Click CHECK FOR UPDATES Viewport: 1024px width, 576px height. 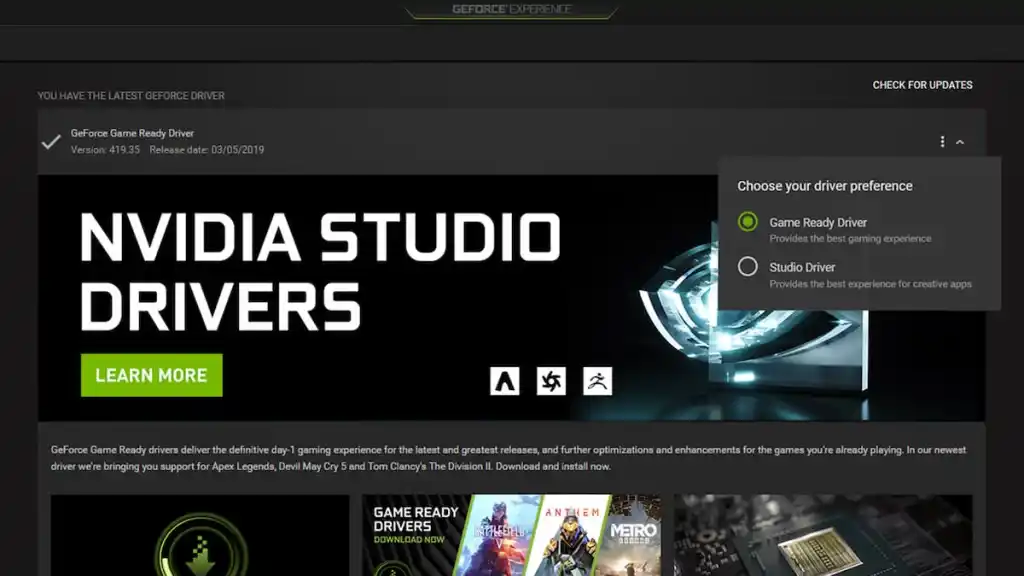point(921,85)
